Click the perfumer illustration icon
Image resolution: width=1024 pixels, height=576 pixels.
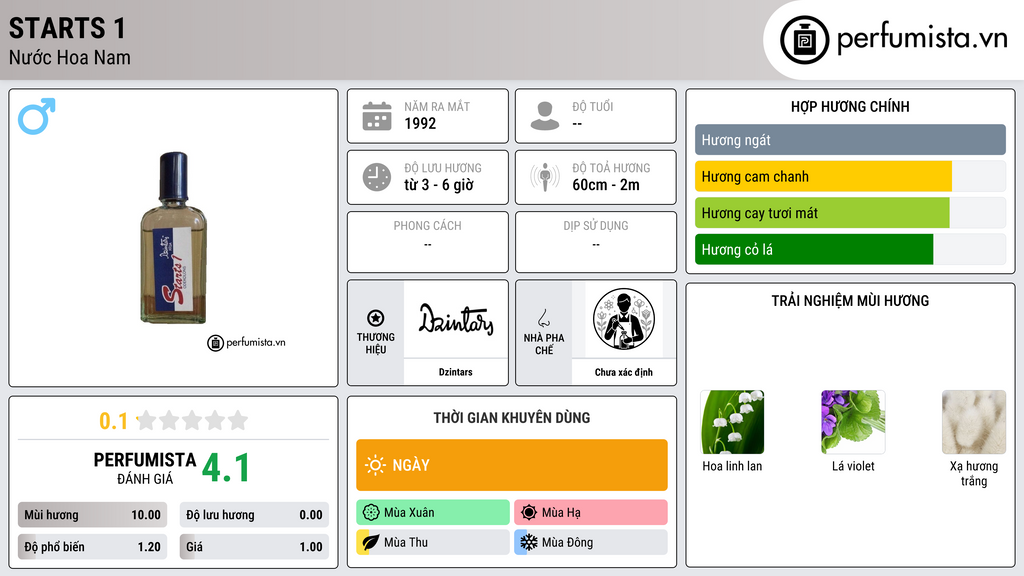click(x=624, y=319)
